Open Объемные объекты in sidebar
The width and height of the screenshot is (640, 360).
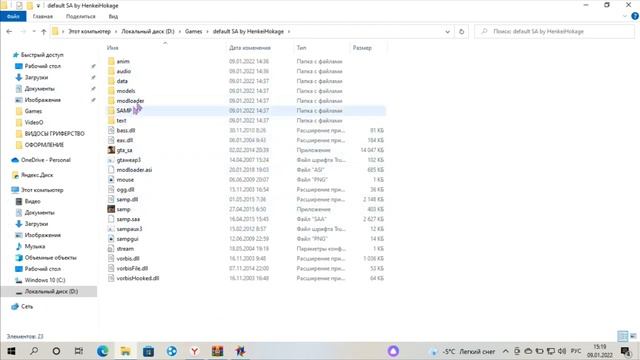[x=51, y=258]
